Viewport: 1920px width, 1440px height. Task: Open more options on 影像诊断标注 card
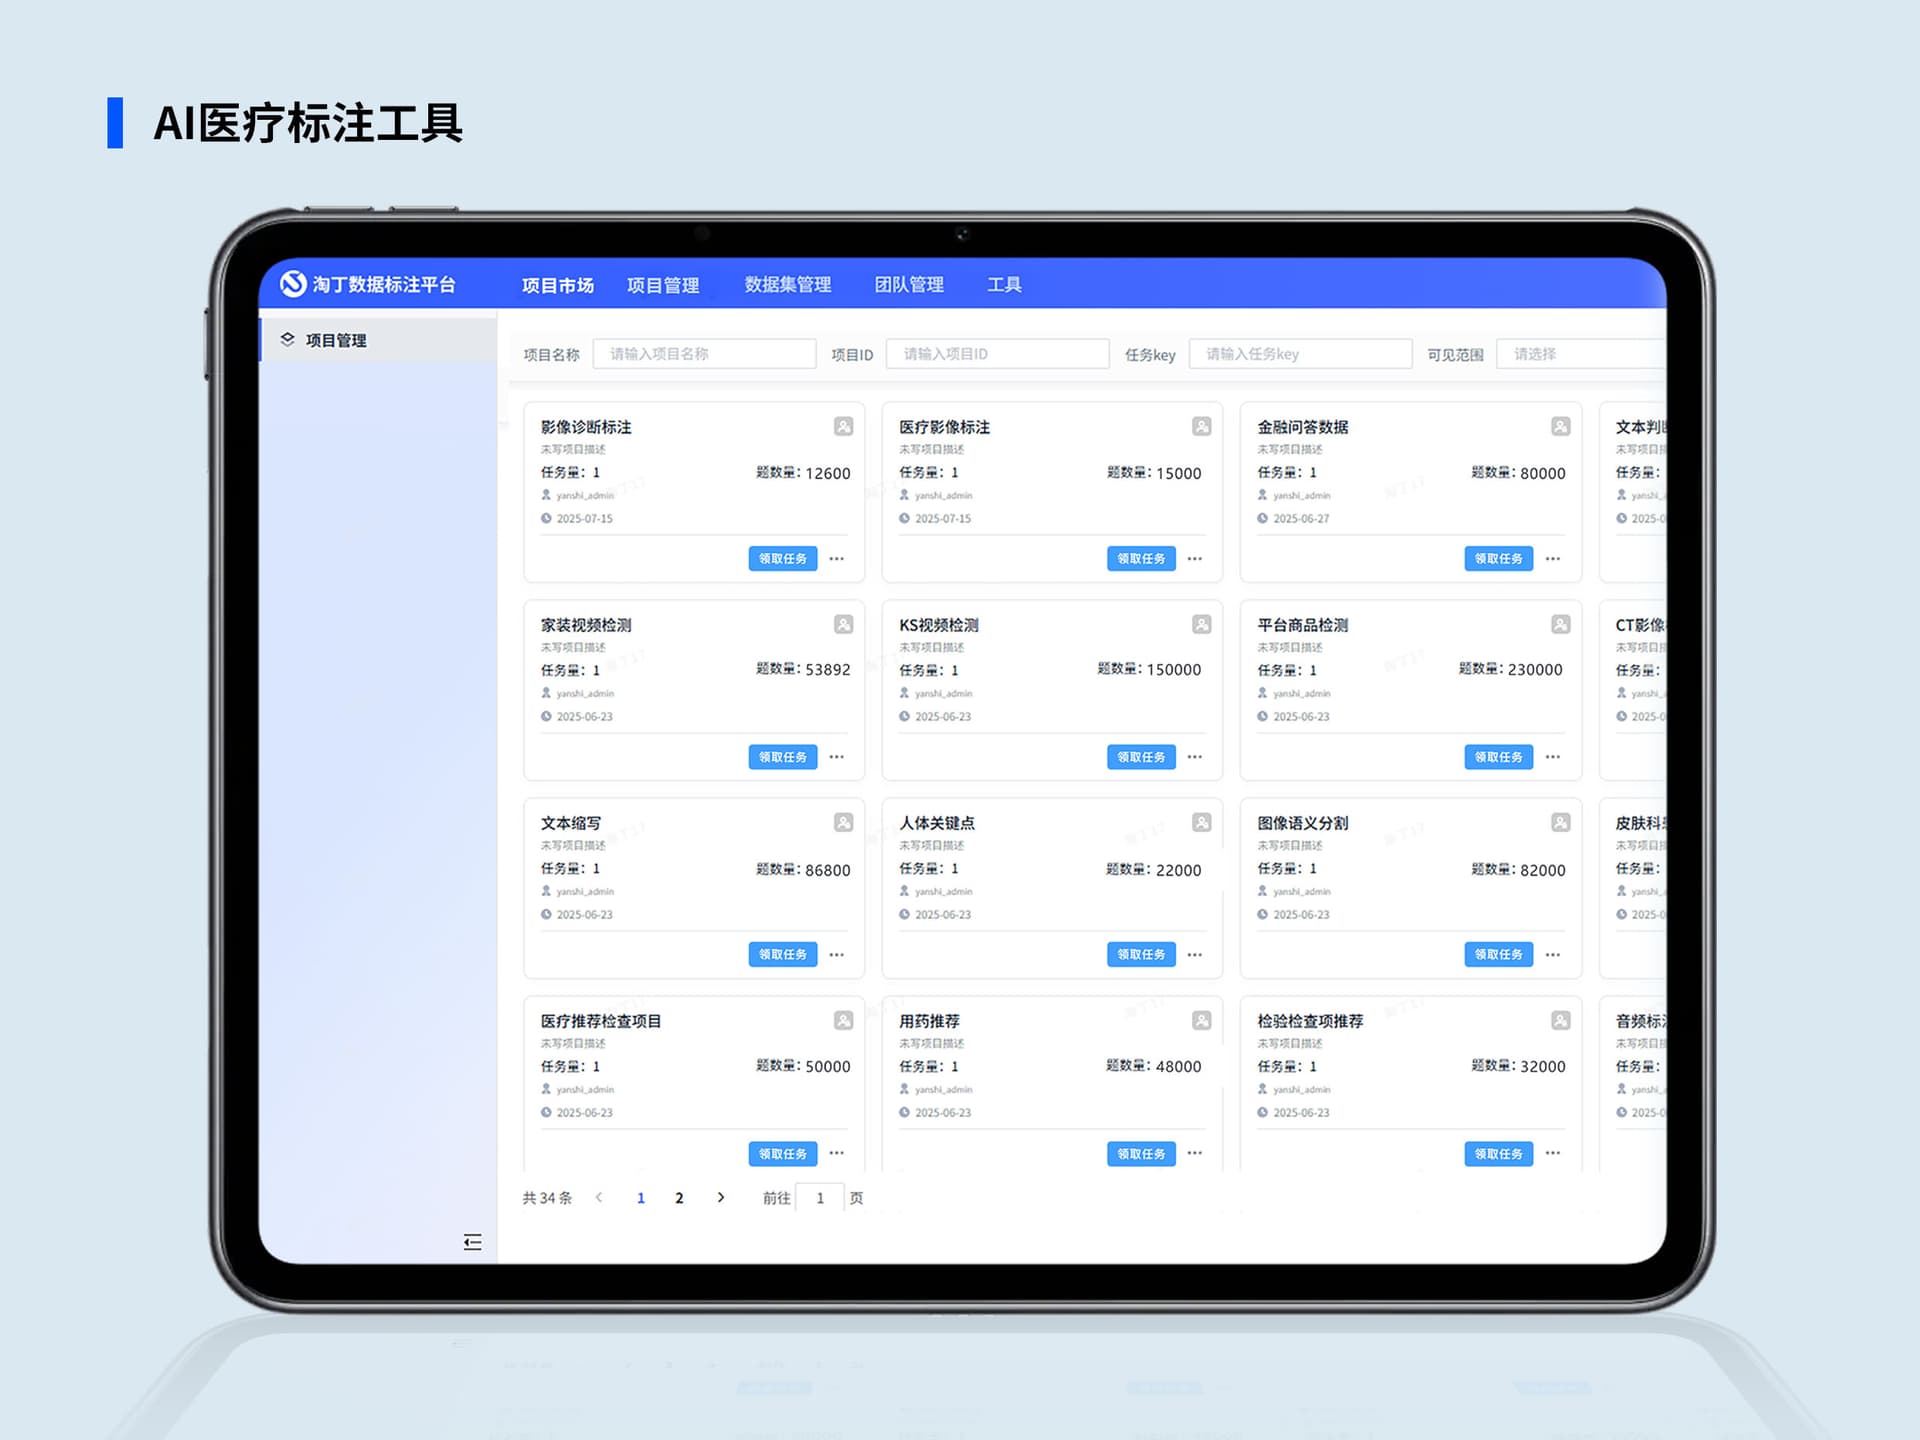pos(837,559)
